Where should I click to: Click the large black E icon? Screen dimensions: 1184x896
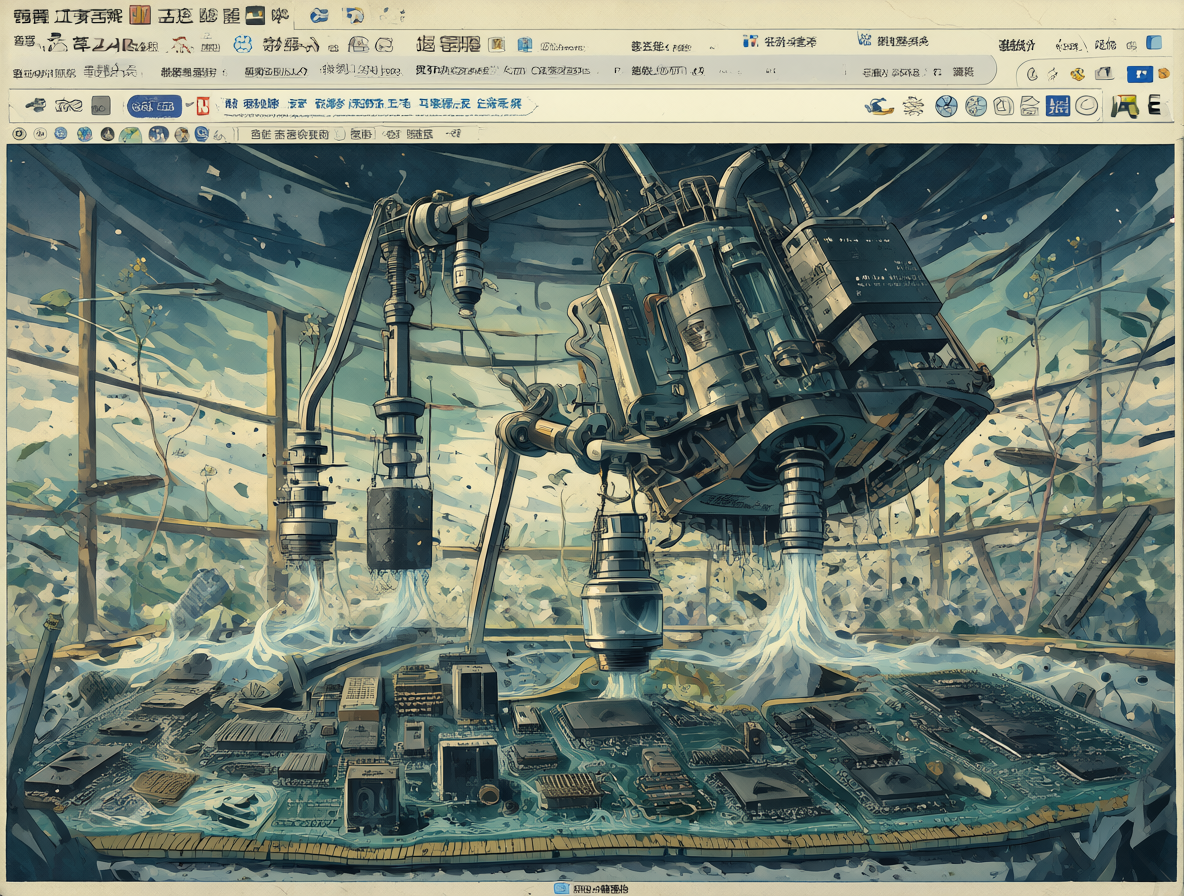pos(1155,105)
